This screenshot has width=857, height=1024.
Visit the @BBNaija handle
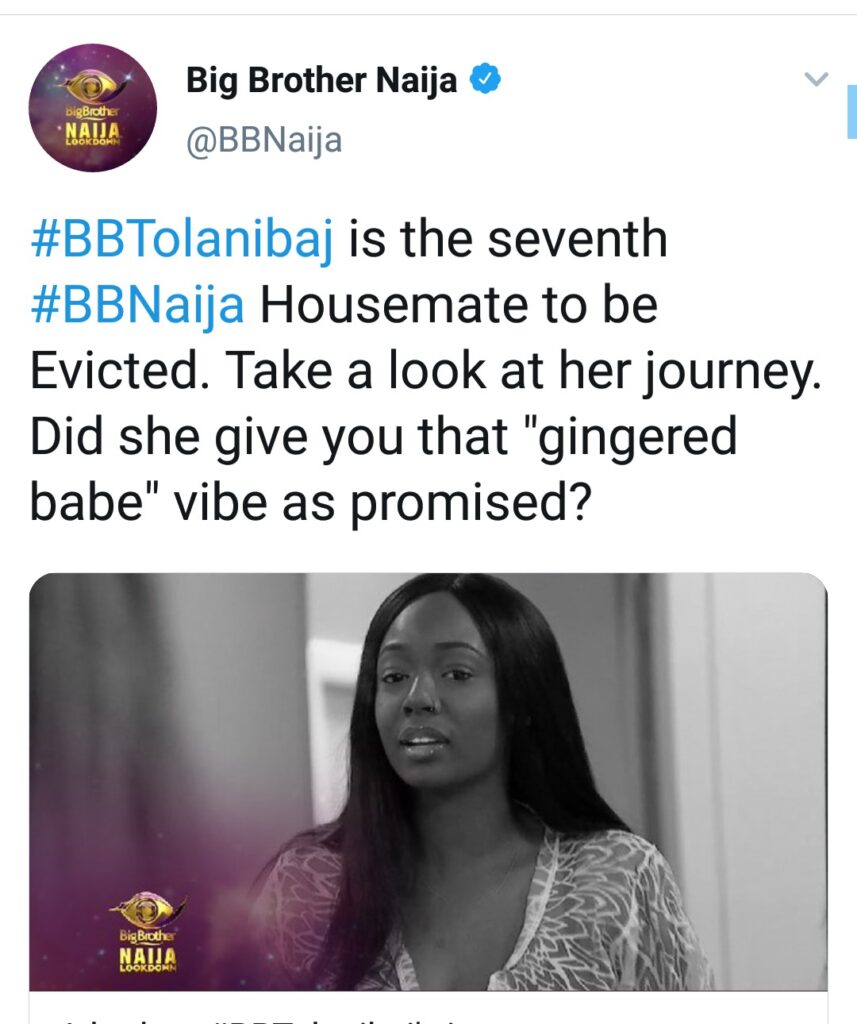point(264,140)
